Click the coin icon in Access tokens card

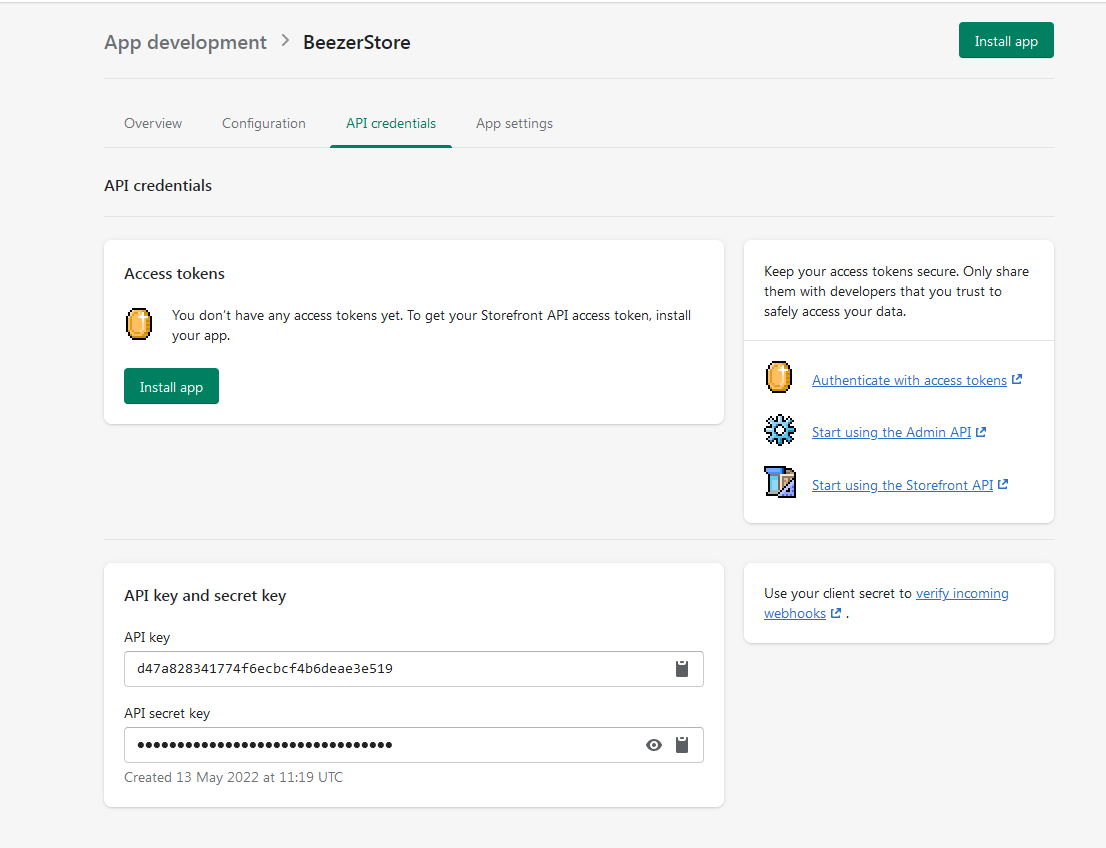point(139,325)
